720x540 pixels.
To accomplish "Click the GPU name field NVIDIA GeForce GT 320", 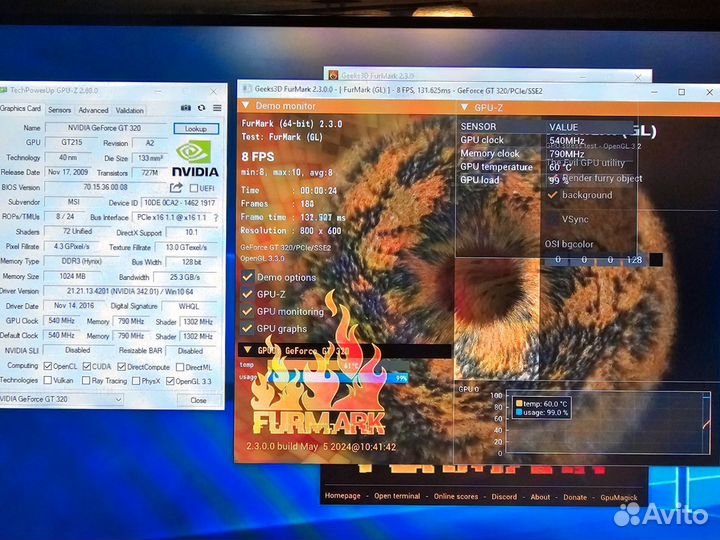I will tap(106, 128).
